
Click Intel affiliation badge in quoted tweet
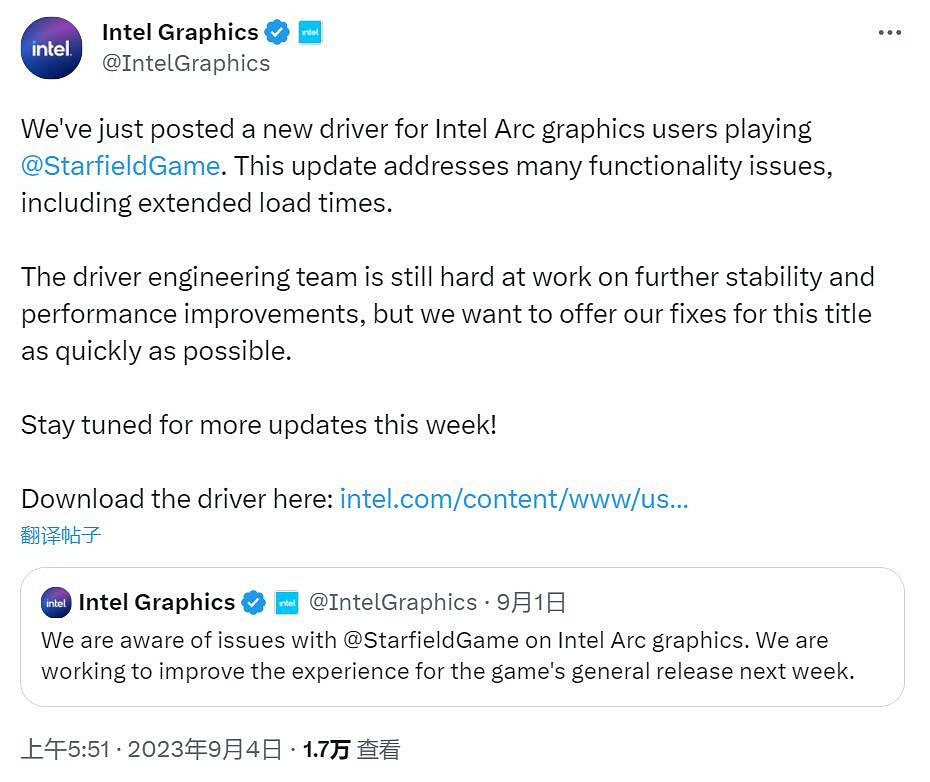(287, 602)
